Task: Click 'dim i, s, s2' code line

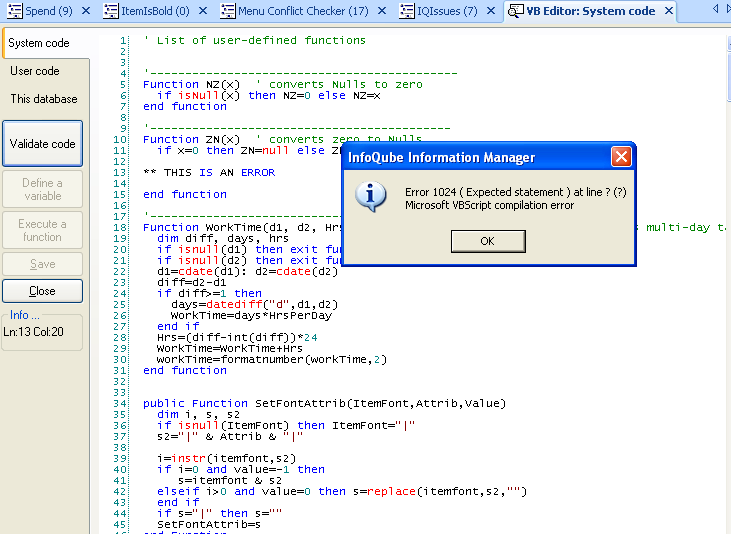Action: pyautogui.click(x=199, y=415)
